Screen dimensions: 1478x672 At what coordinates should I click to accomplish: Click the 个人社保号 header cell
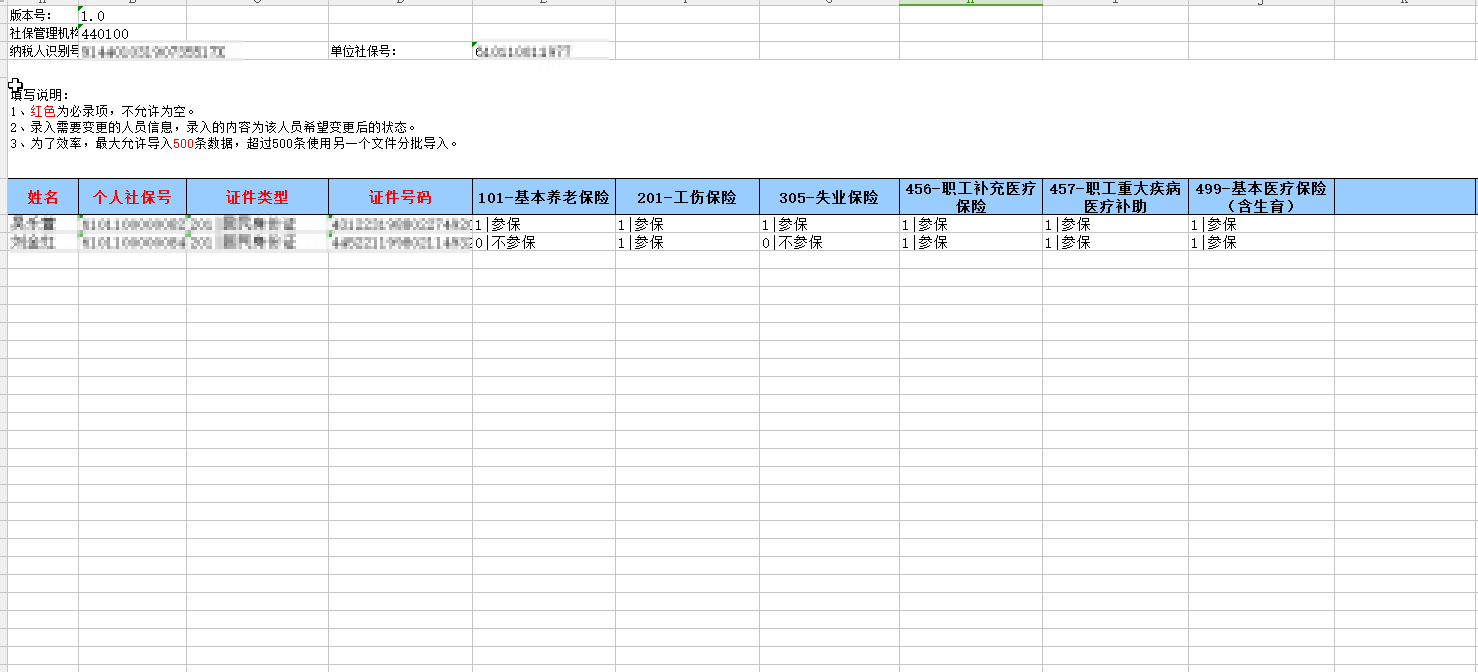[132, 197]
